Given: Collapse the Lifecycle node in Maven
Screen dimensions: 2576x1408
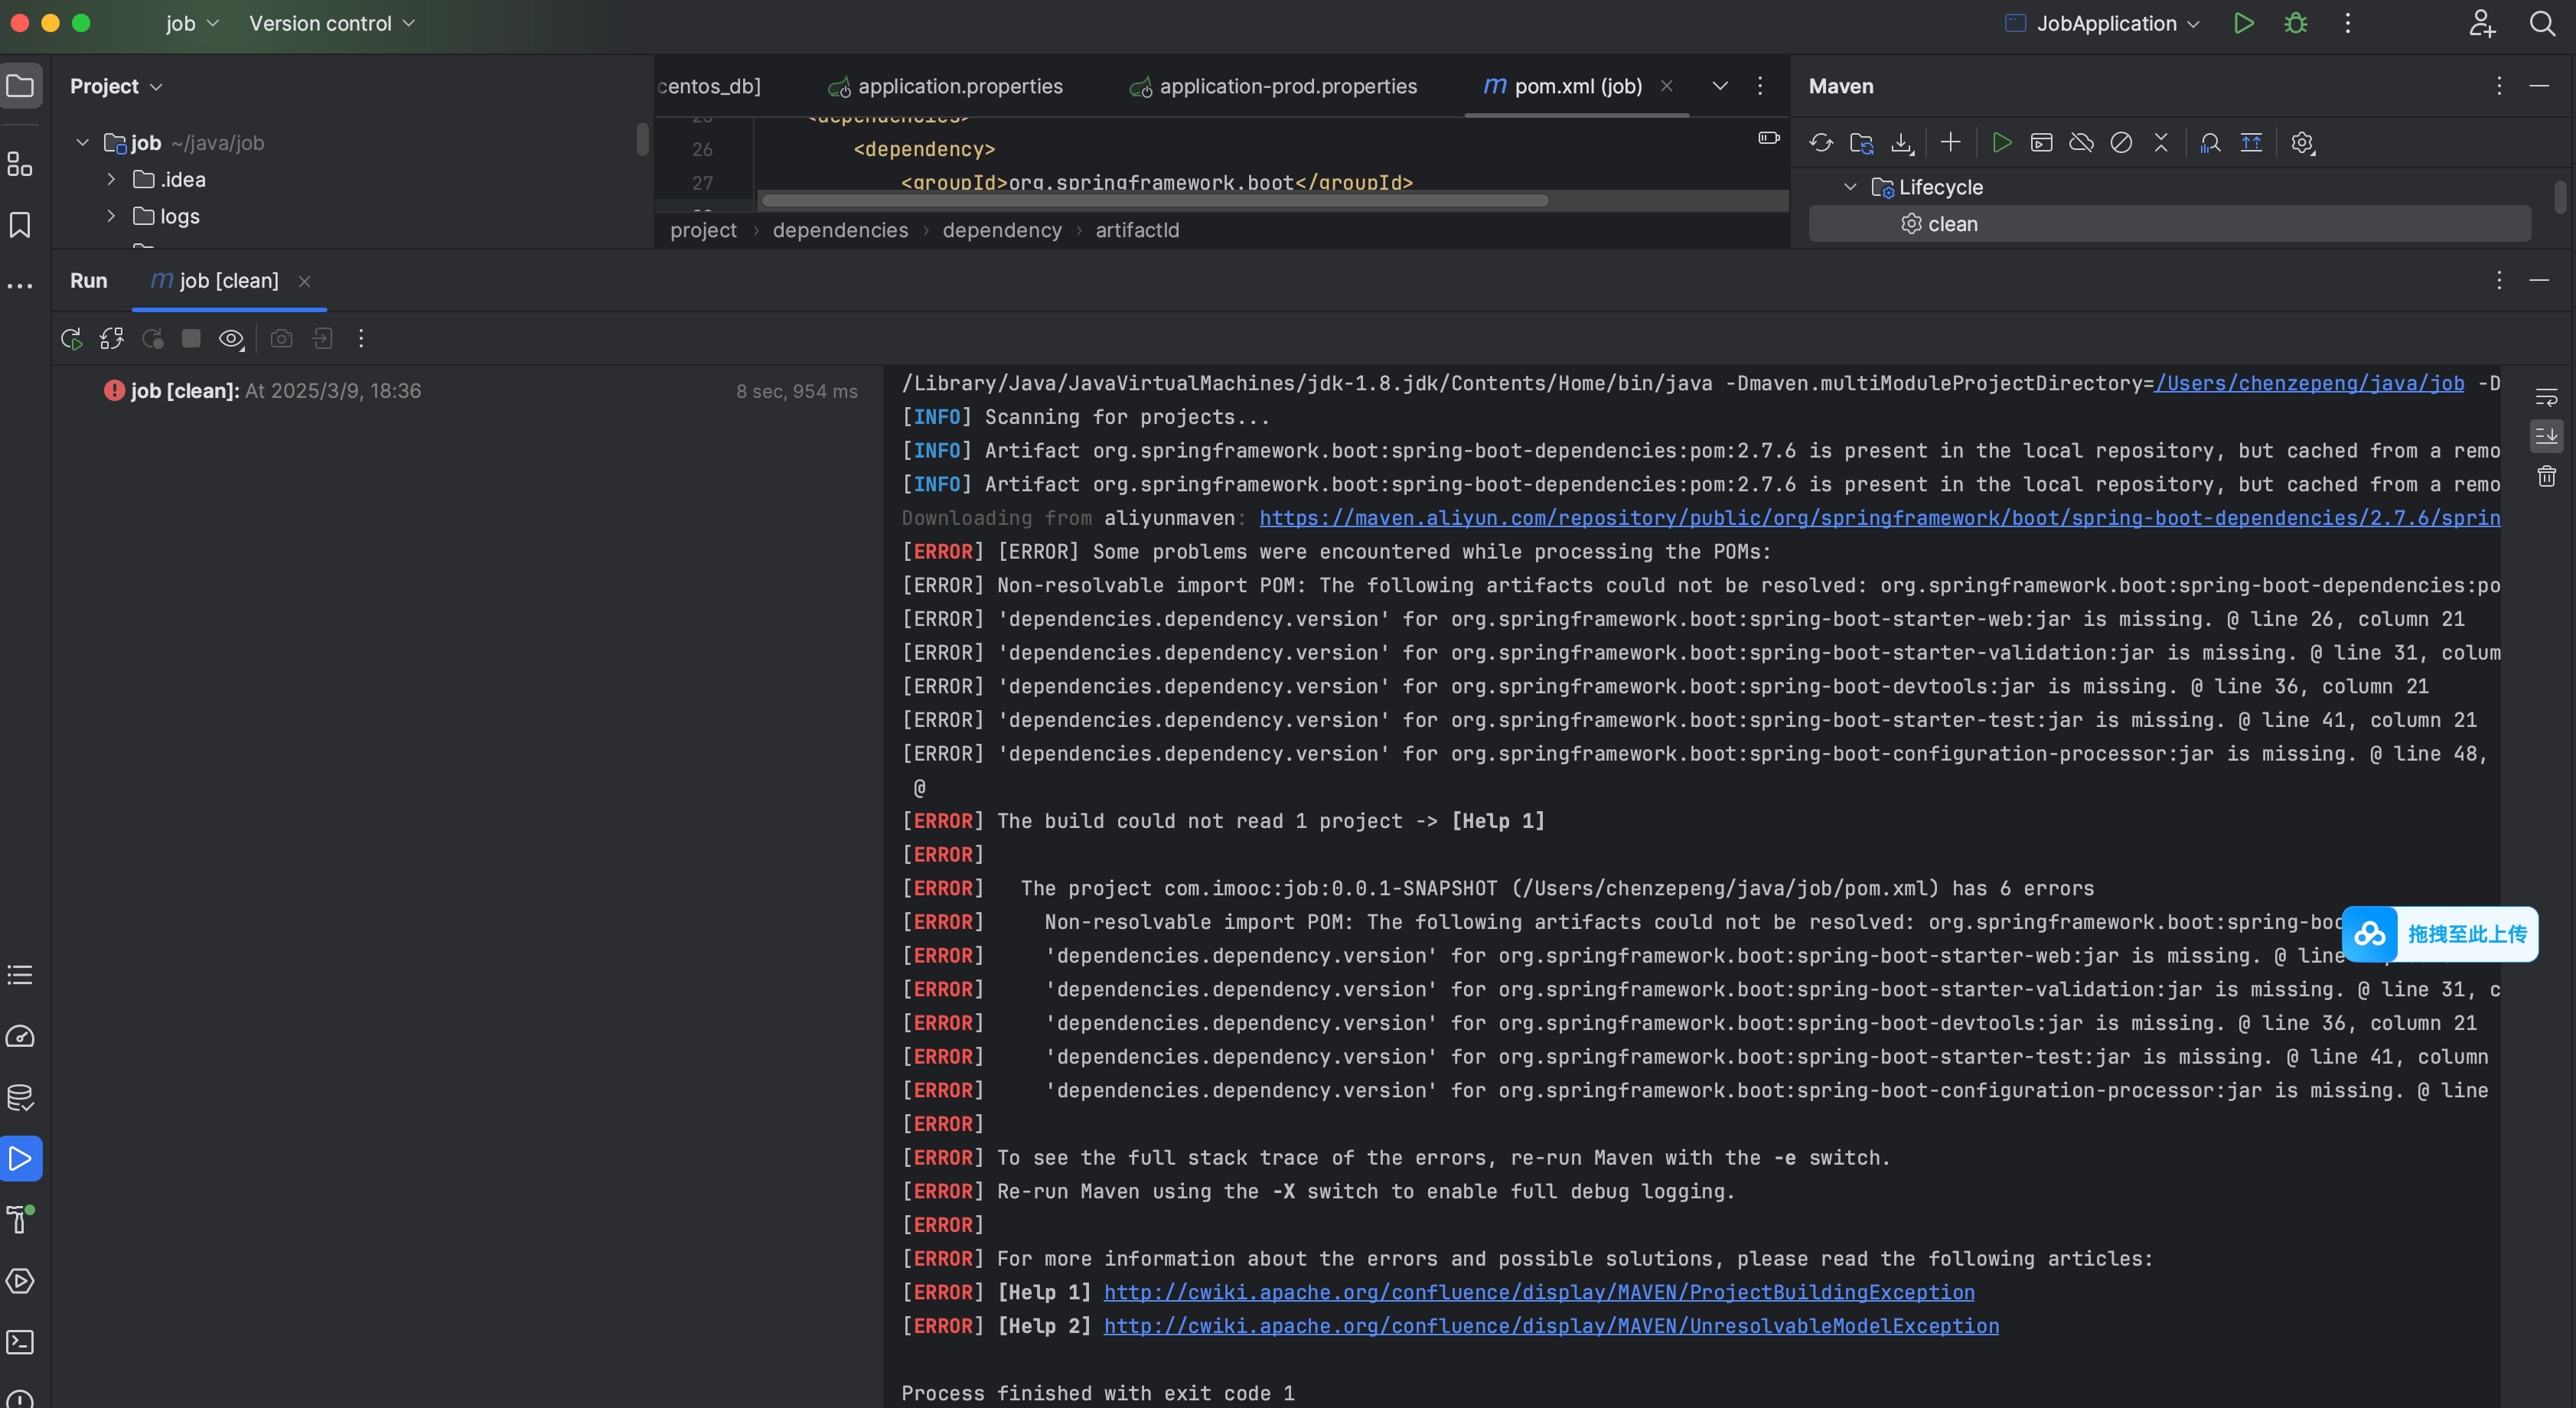Looking at the screenshot, I should point(1850,187).
